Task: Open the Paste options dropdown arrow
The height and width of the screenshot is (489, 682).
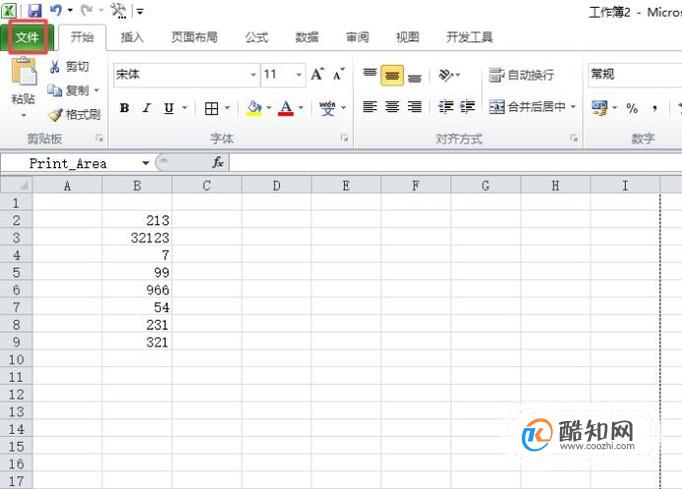Action: pos(23,115)
